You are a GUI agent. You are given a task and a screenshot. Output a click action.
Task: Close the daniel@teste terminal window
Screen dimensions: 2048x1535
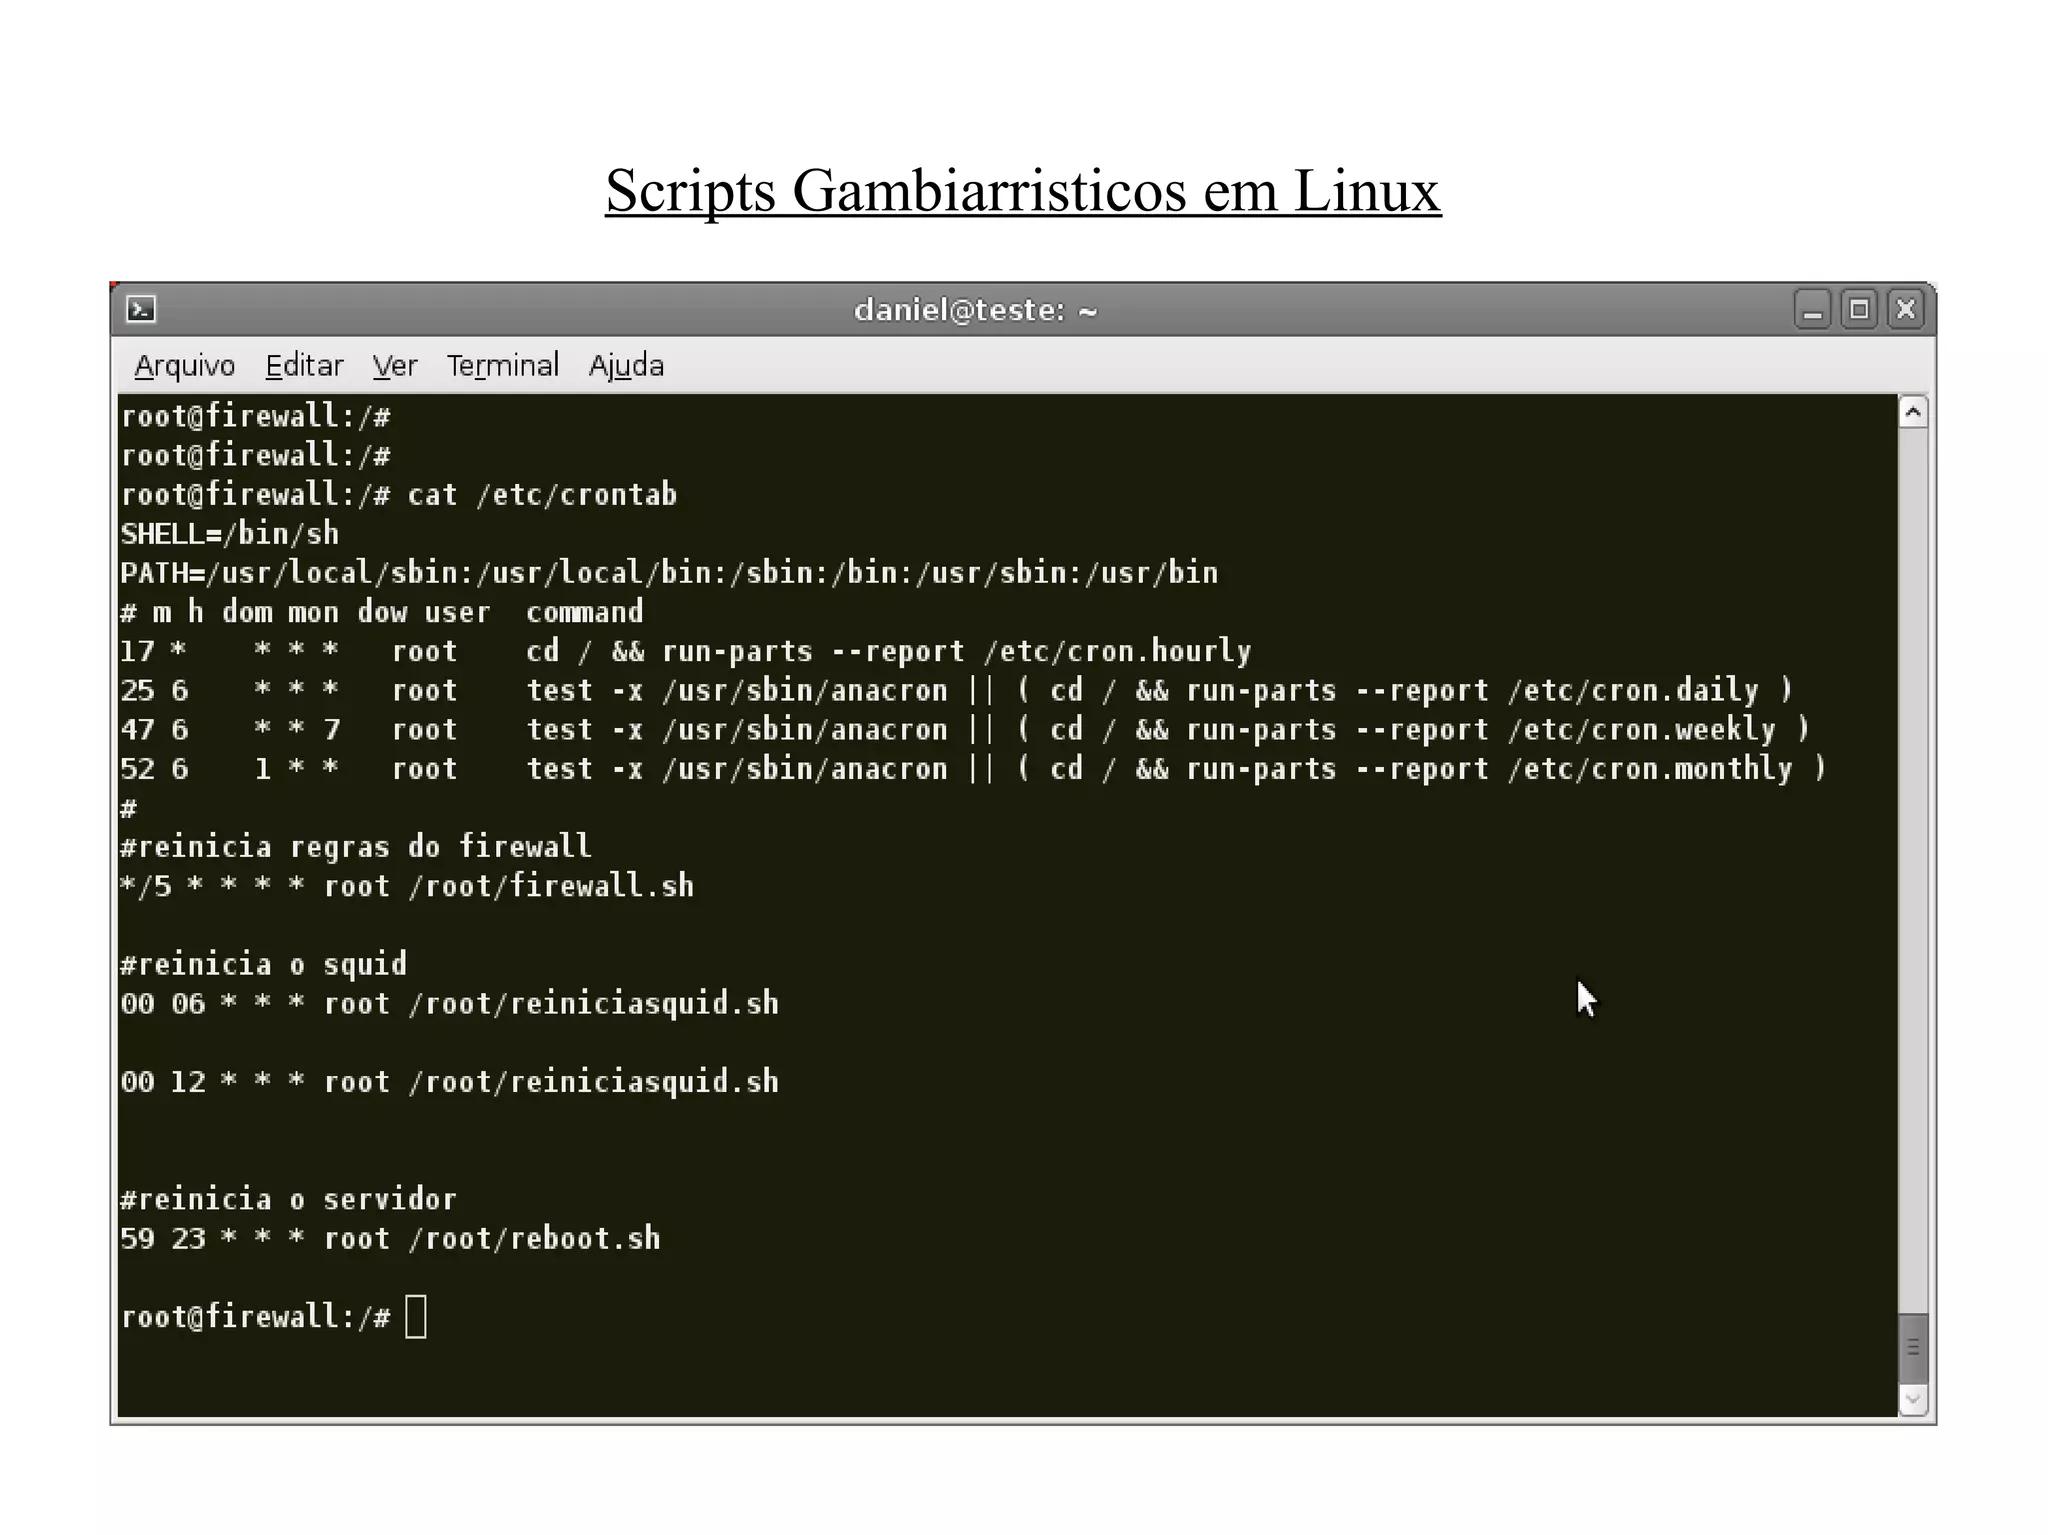pyautogui.click(x=1906, y=310)
